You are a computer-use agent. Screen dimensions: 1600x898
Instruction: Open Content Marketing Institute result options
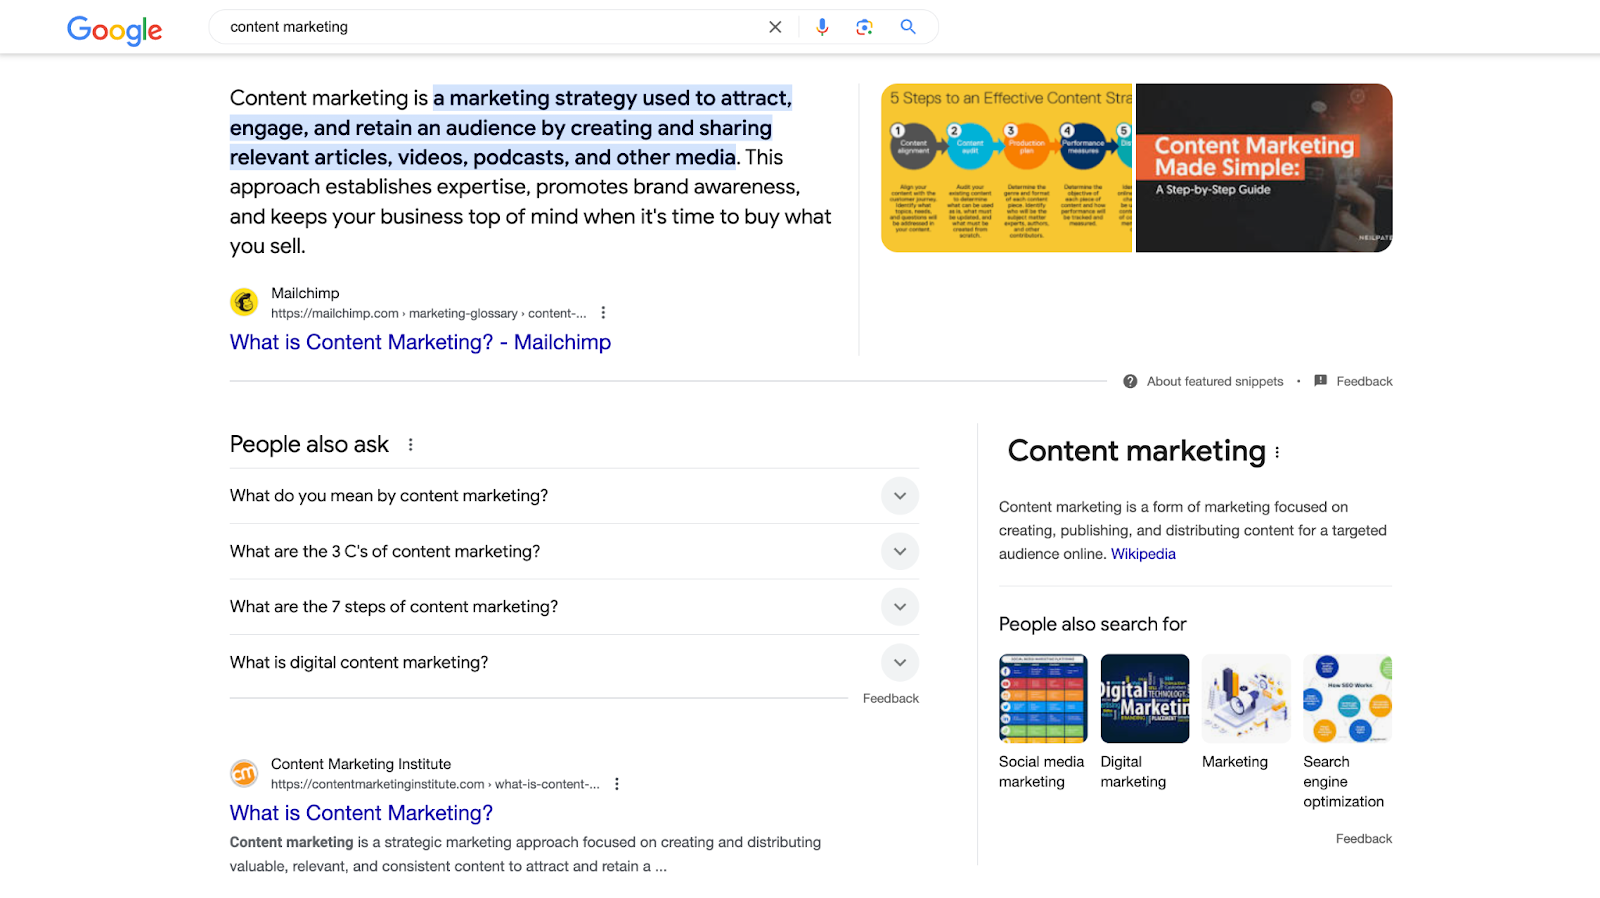617,784
